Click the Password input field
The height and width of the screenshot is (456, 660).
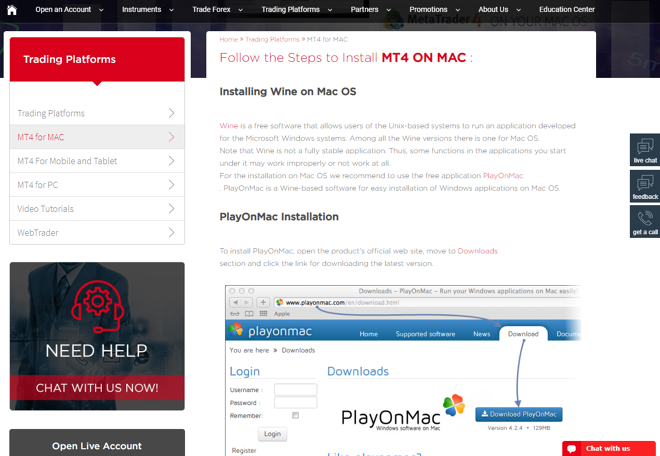point(295,403)
